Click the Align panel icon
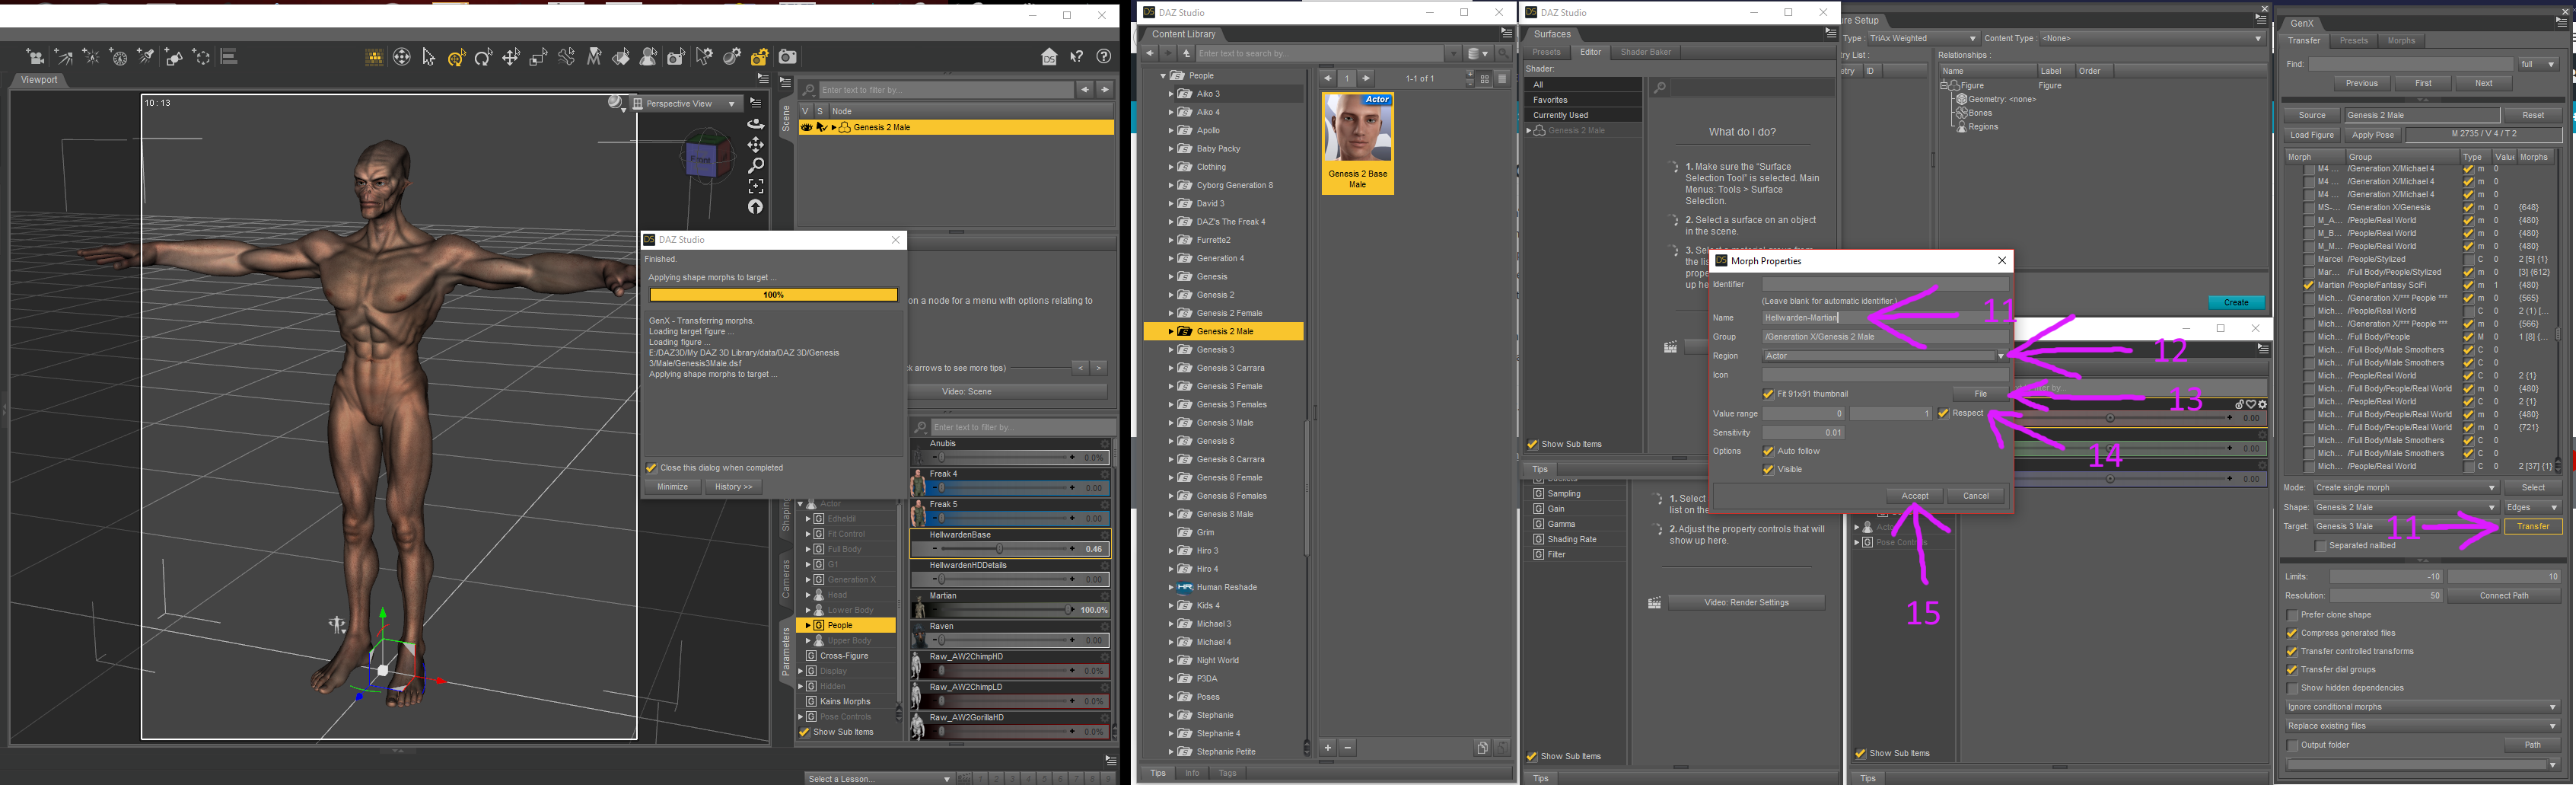Image resolution: width=2576 pixels, height=785 pixels. (x=229, y=57)
